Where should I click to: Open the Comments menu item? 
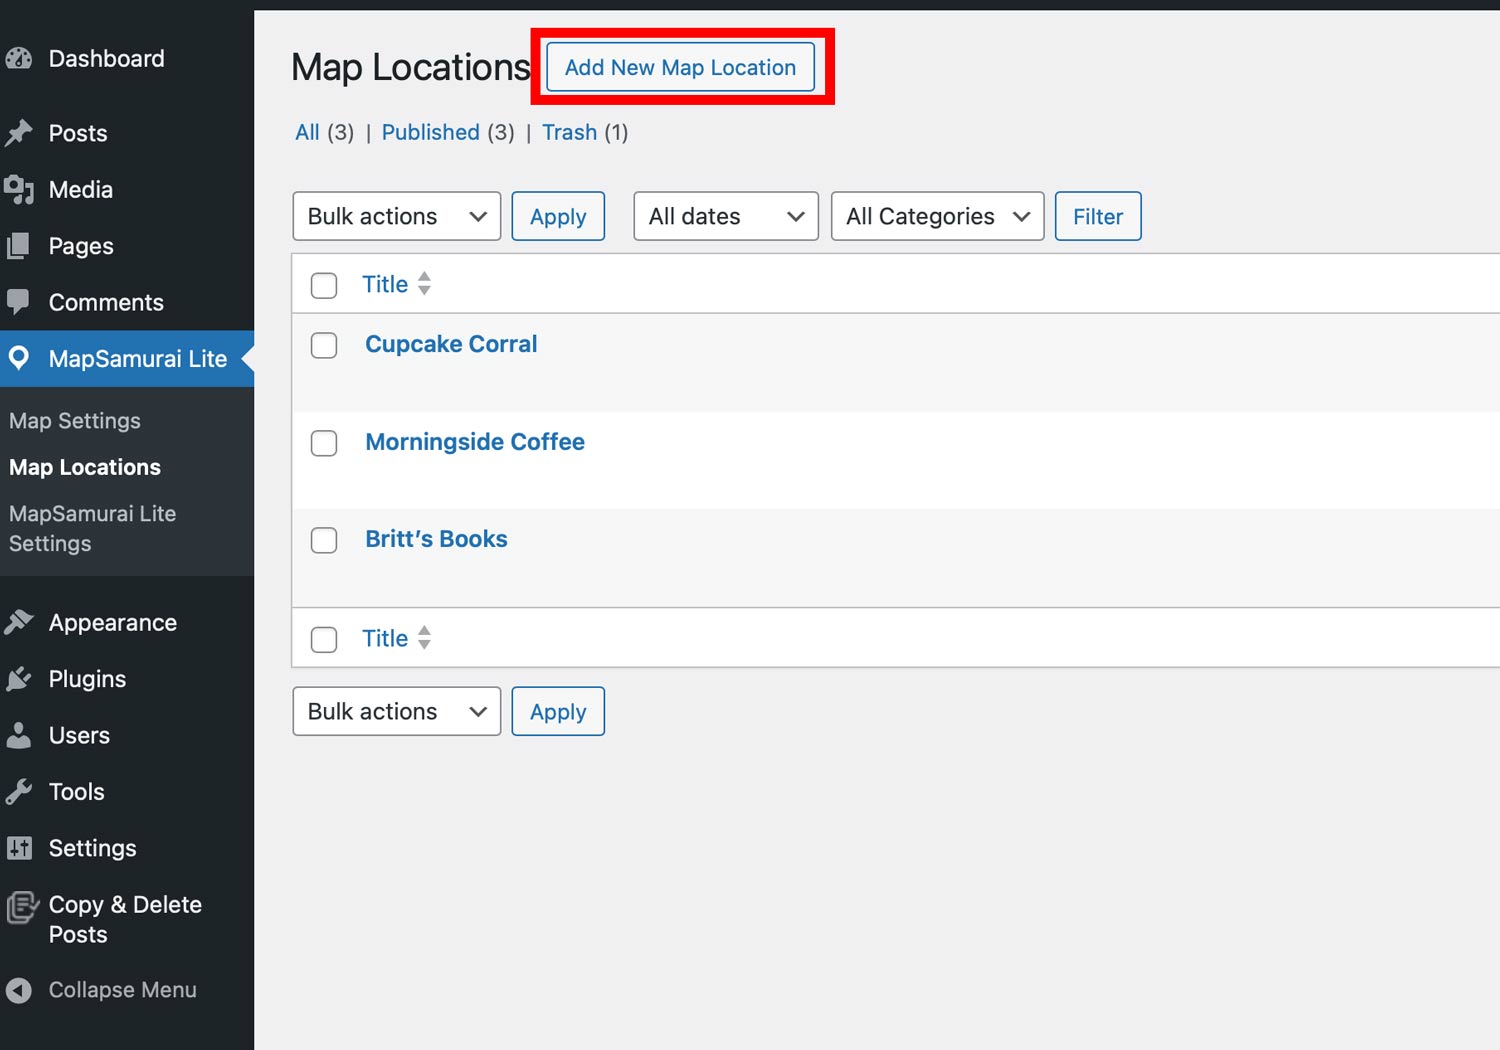click(x=127, y=302)
